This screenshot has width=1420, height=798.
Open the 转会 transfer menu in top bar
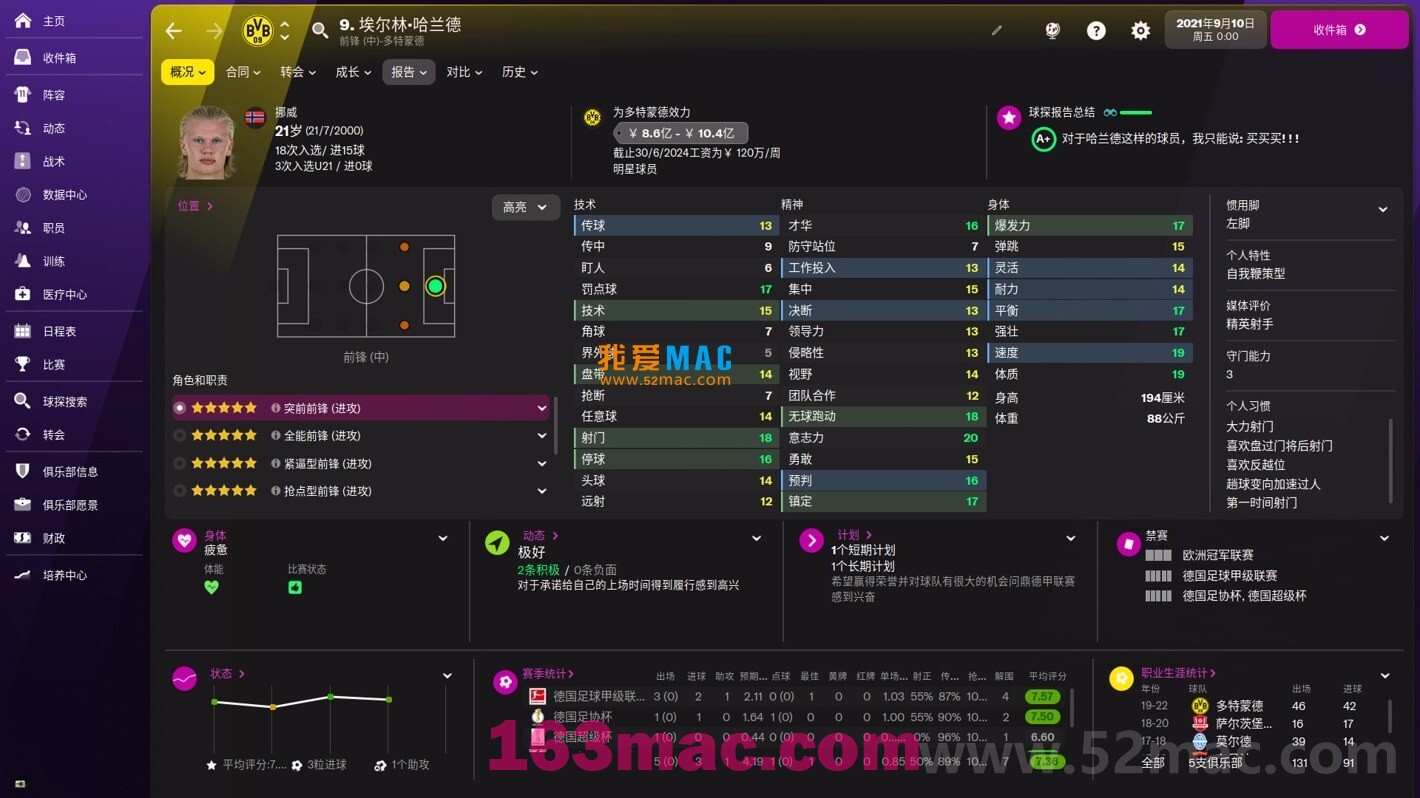coord(298,72)
